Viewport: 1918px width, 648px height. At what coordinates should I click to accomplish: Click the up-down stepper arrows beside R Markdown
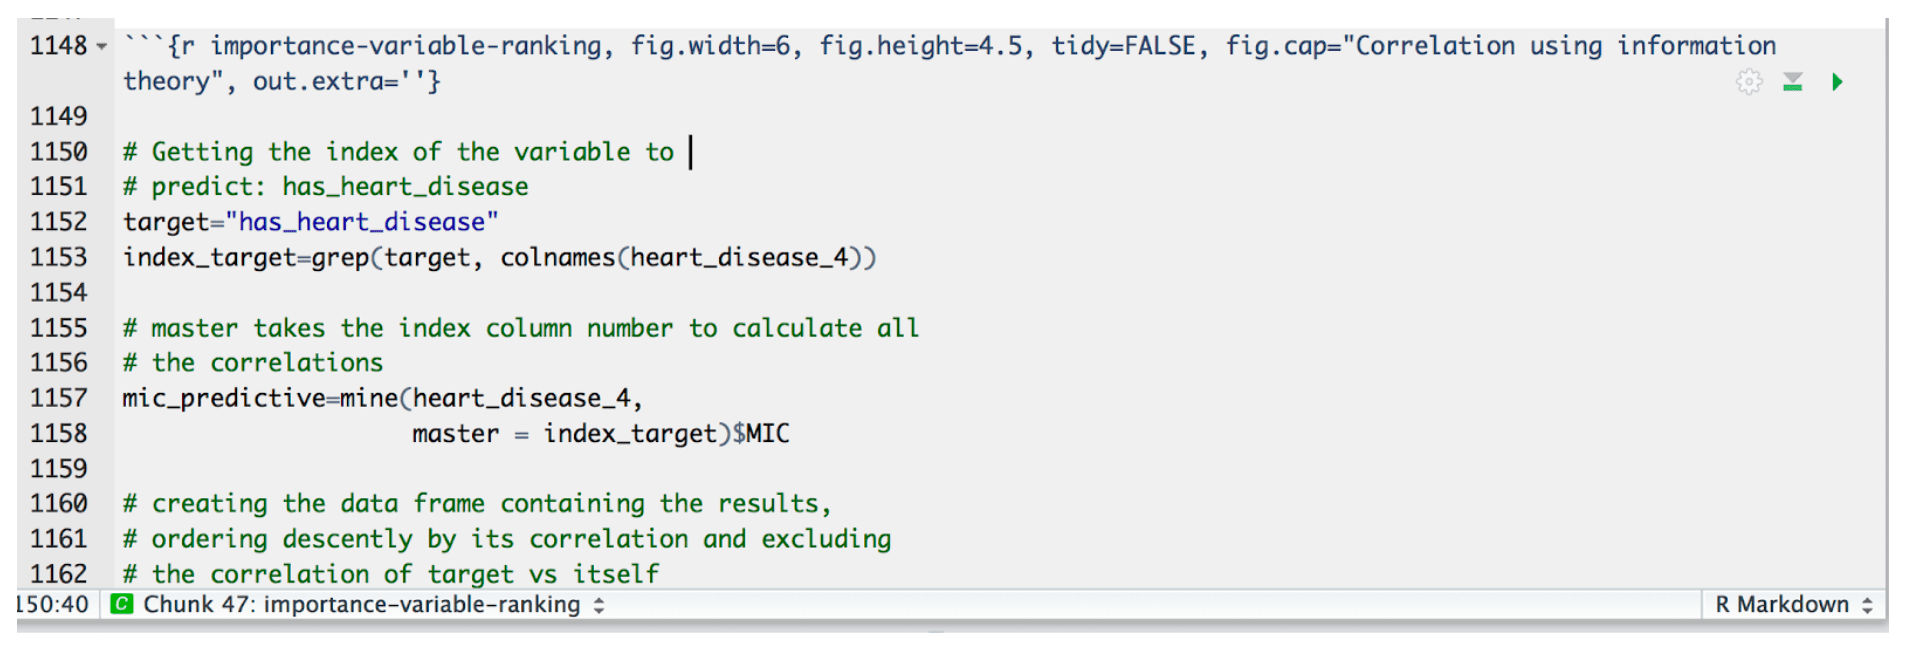coord(1866,605)
